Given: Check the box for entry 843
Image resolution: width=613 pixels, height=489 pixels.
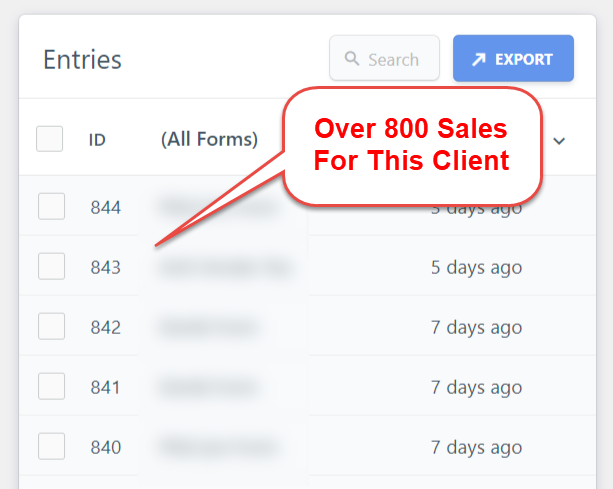Looking at the screenshot, I should click(51, 267).
